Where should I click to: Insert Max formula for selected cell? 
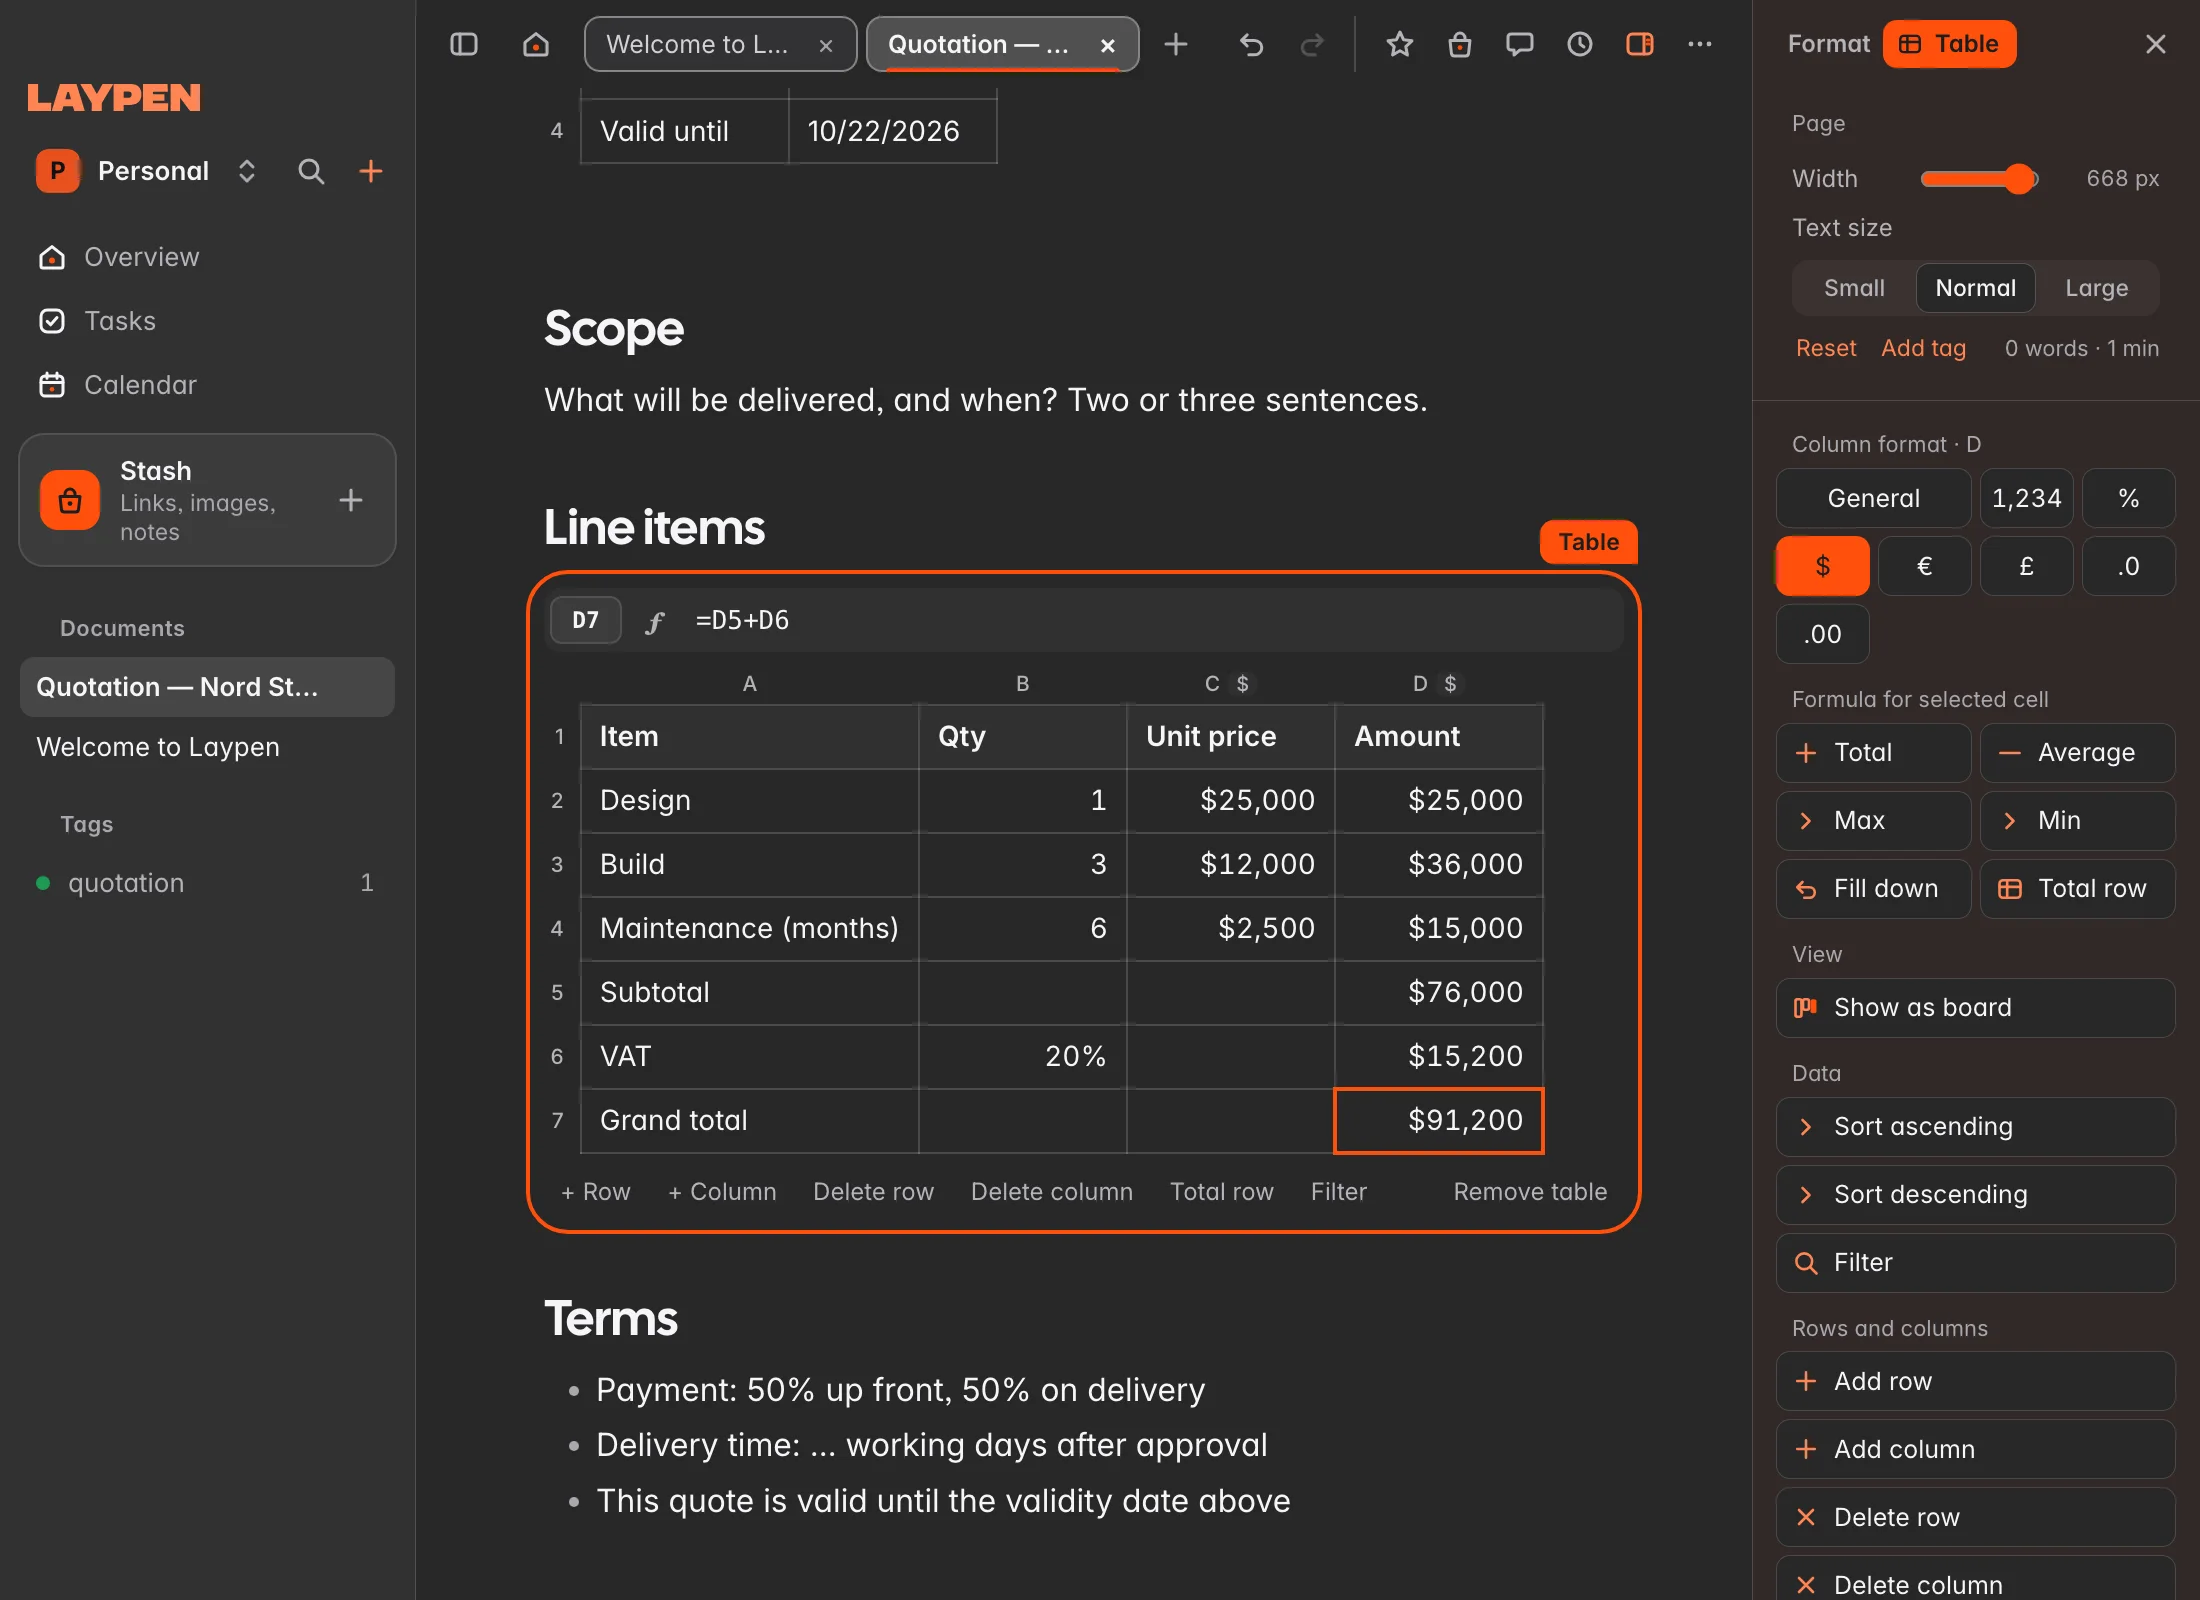pos(1874,821)
